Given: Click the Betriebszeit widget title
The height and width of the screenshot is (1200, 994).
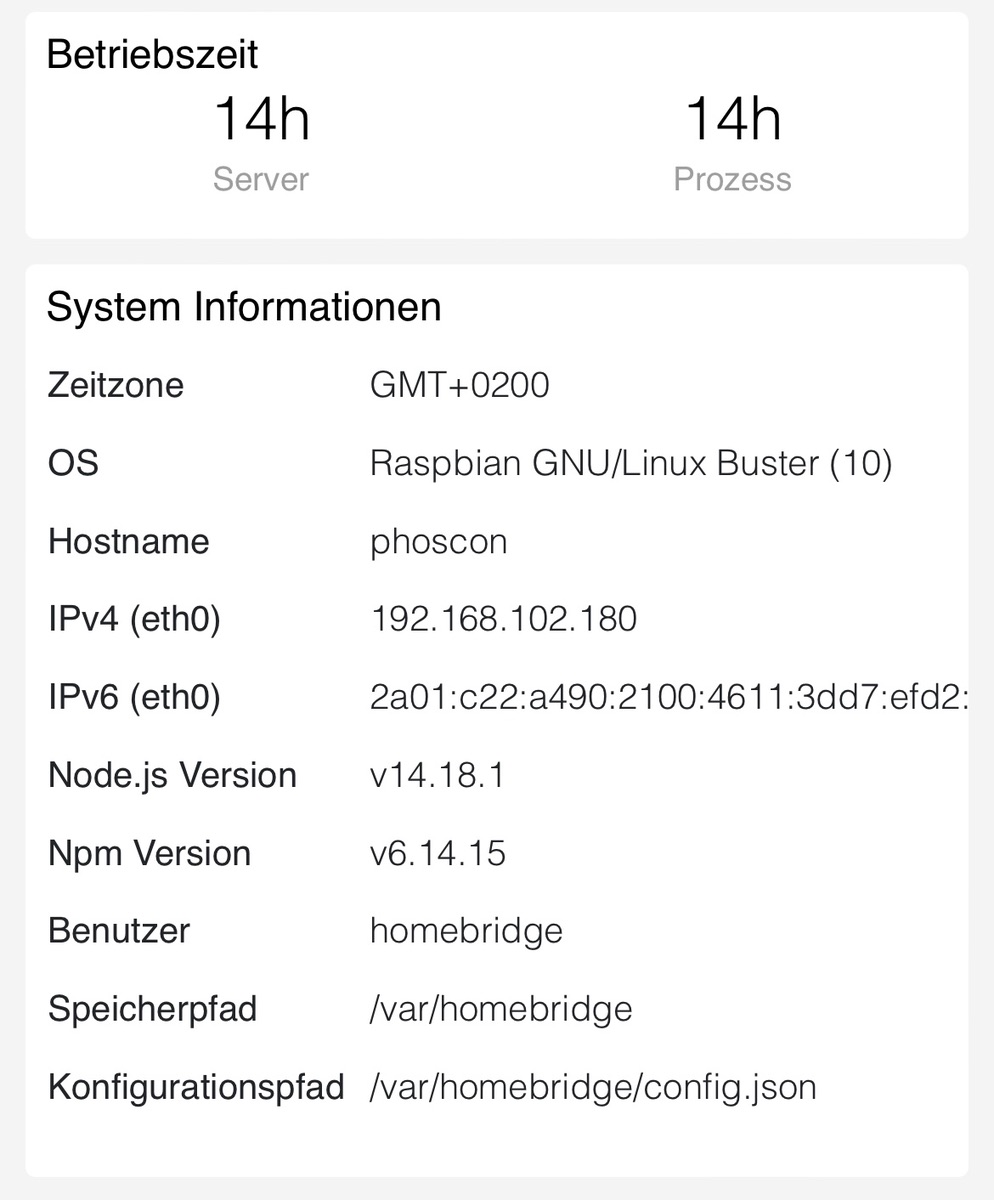Looking at the screenshot, I should pos(152,54).
